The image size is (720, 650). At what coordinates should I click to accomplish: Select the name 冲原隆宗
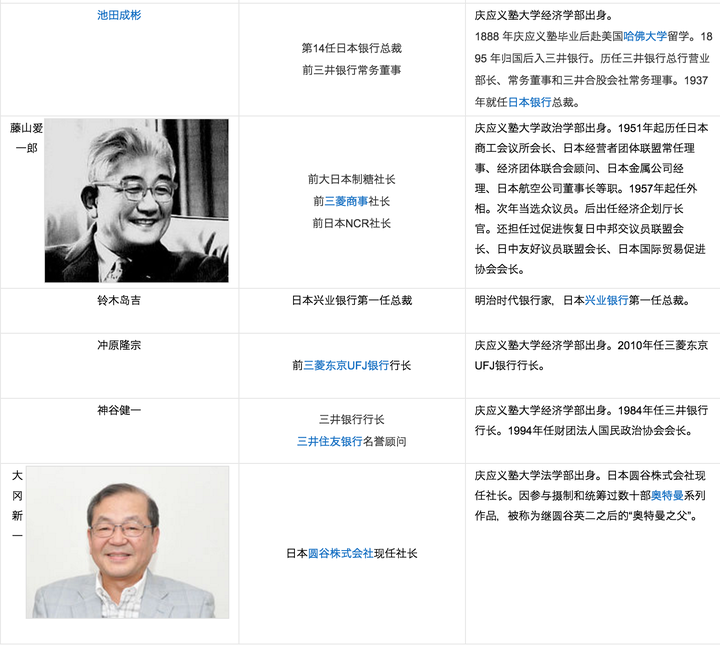[x=119, y=345]
